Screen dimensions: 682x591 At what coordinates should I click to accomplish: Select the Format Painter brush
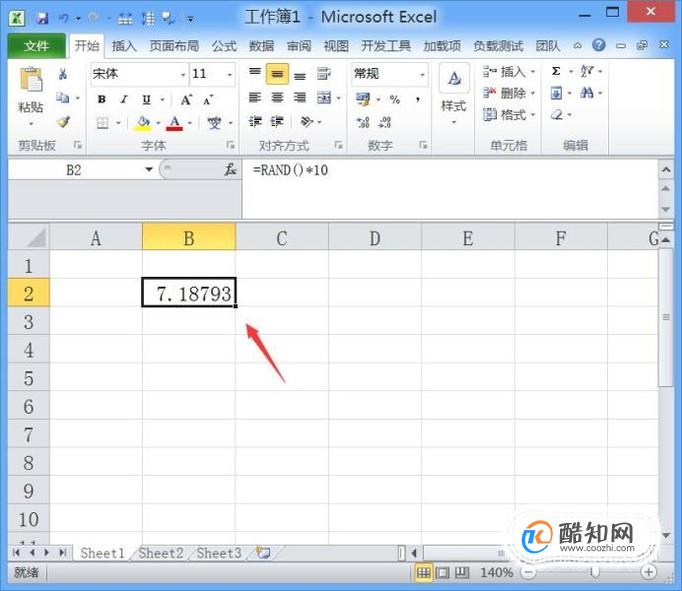(x=64, y=122)
